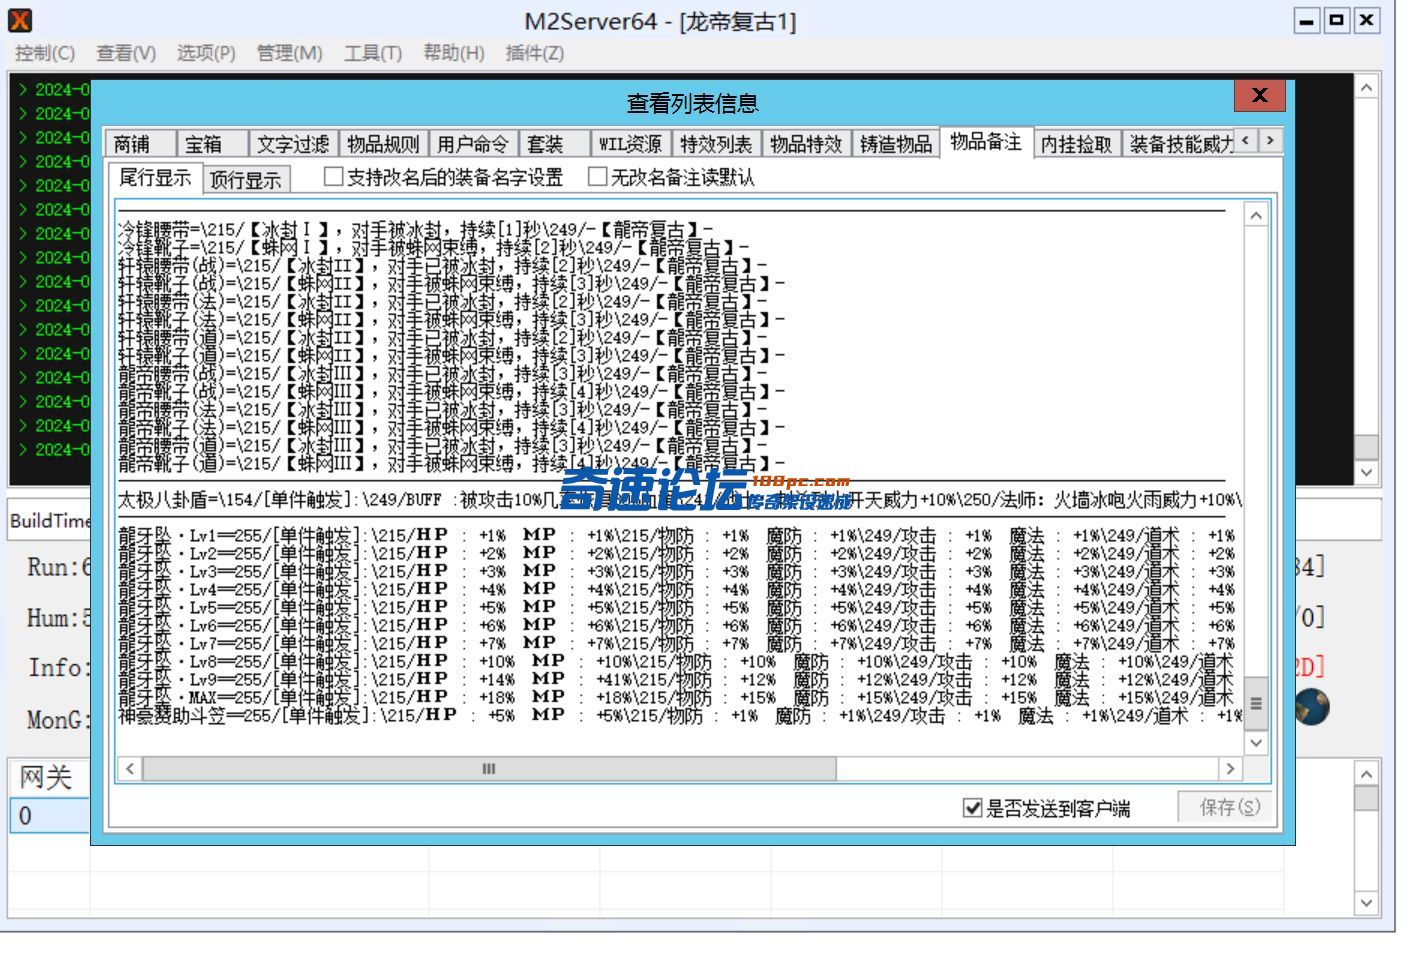This screenshot has width=1415, height=960.
Task: Switch to the 装备技能威力 tab
Action: pos(1178,144)
